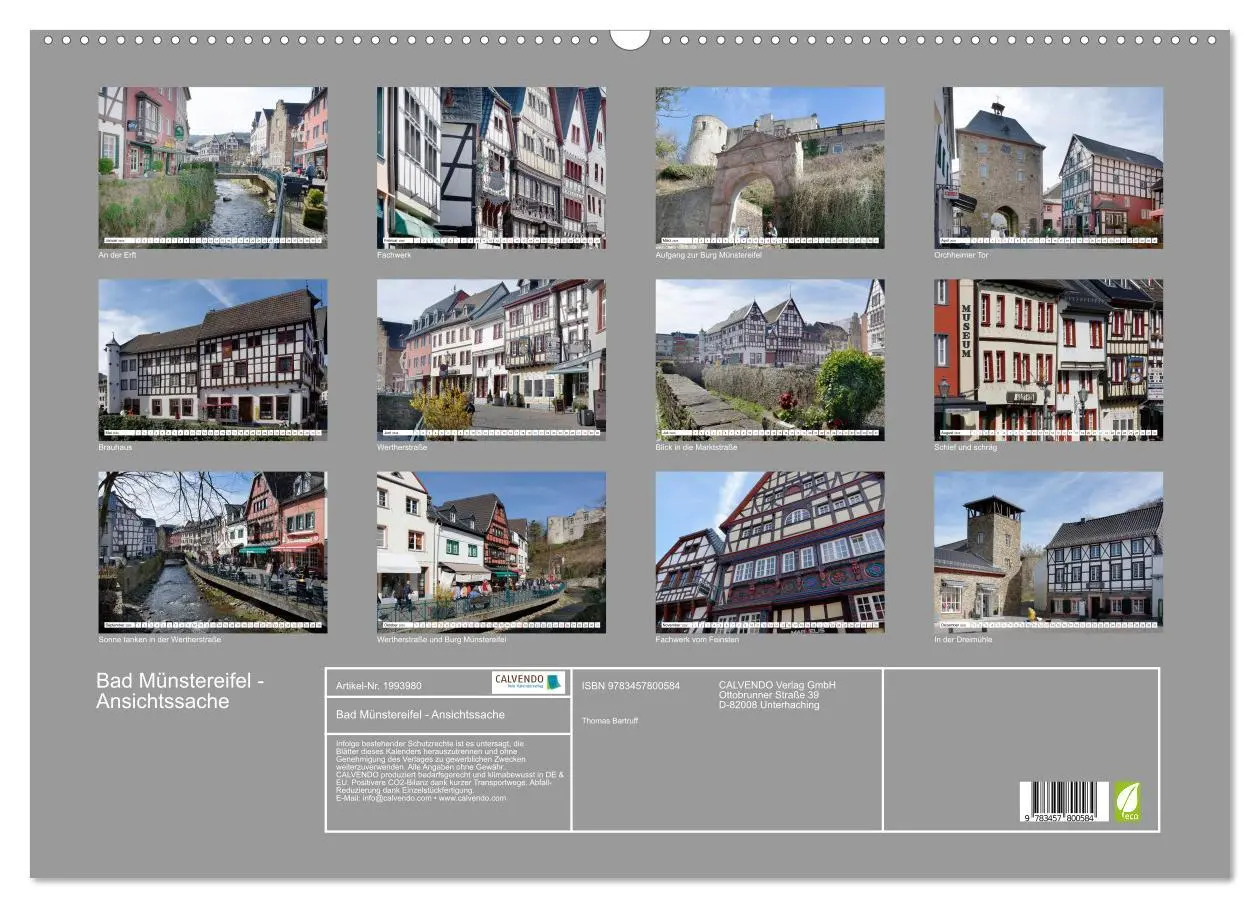Click the green eco leaf icon
The width and height of the screenshot is (1260, 908).
point(1127,802)
